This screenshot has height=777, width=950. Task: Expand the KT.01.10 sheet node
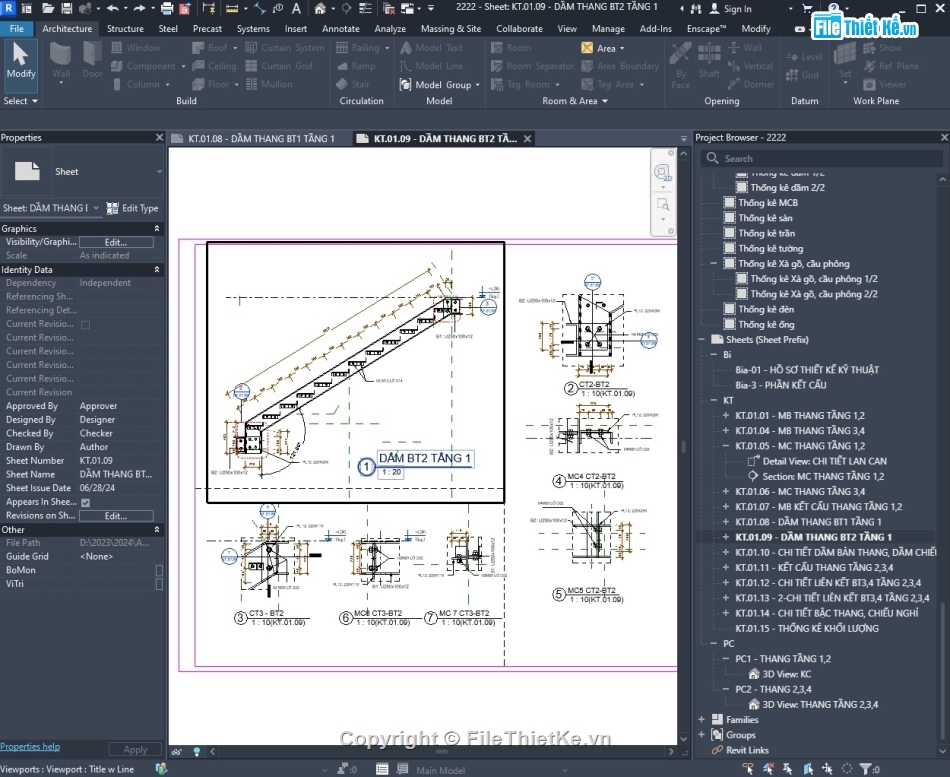click(x=726, y=553)
